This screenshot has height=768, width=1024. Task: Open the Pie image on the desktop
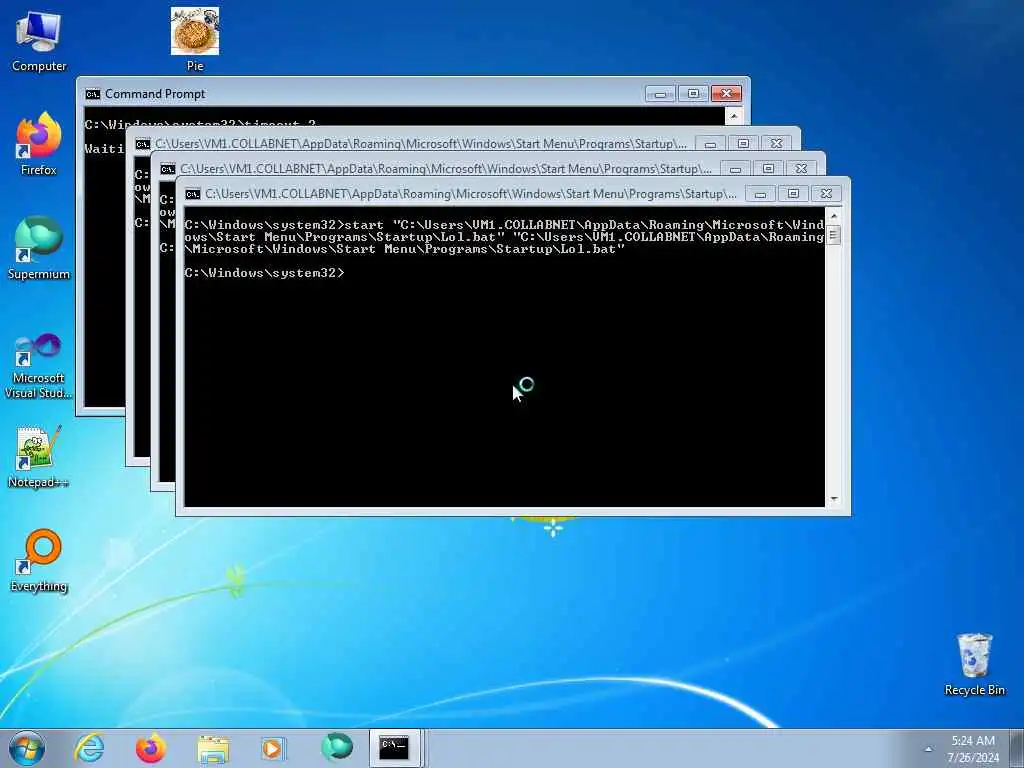pos(195,39)
